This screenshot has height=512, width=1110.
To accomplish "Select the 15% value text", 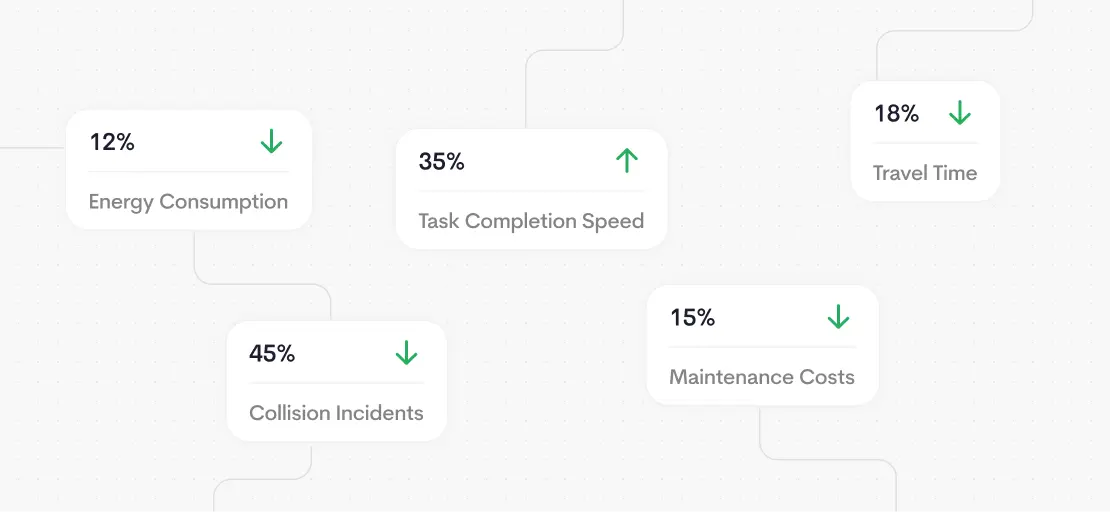I will click(x=692, y=318).
